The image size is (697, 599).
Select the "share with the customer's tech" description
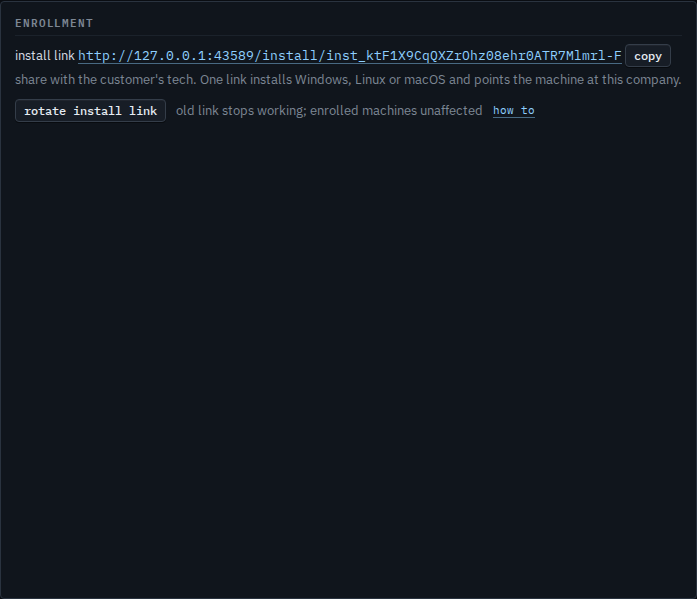tap(348, 80)
